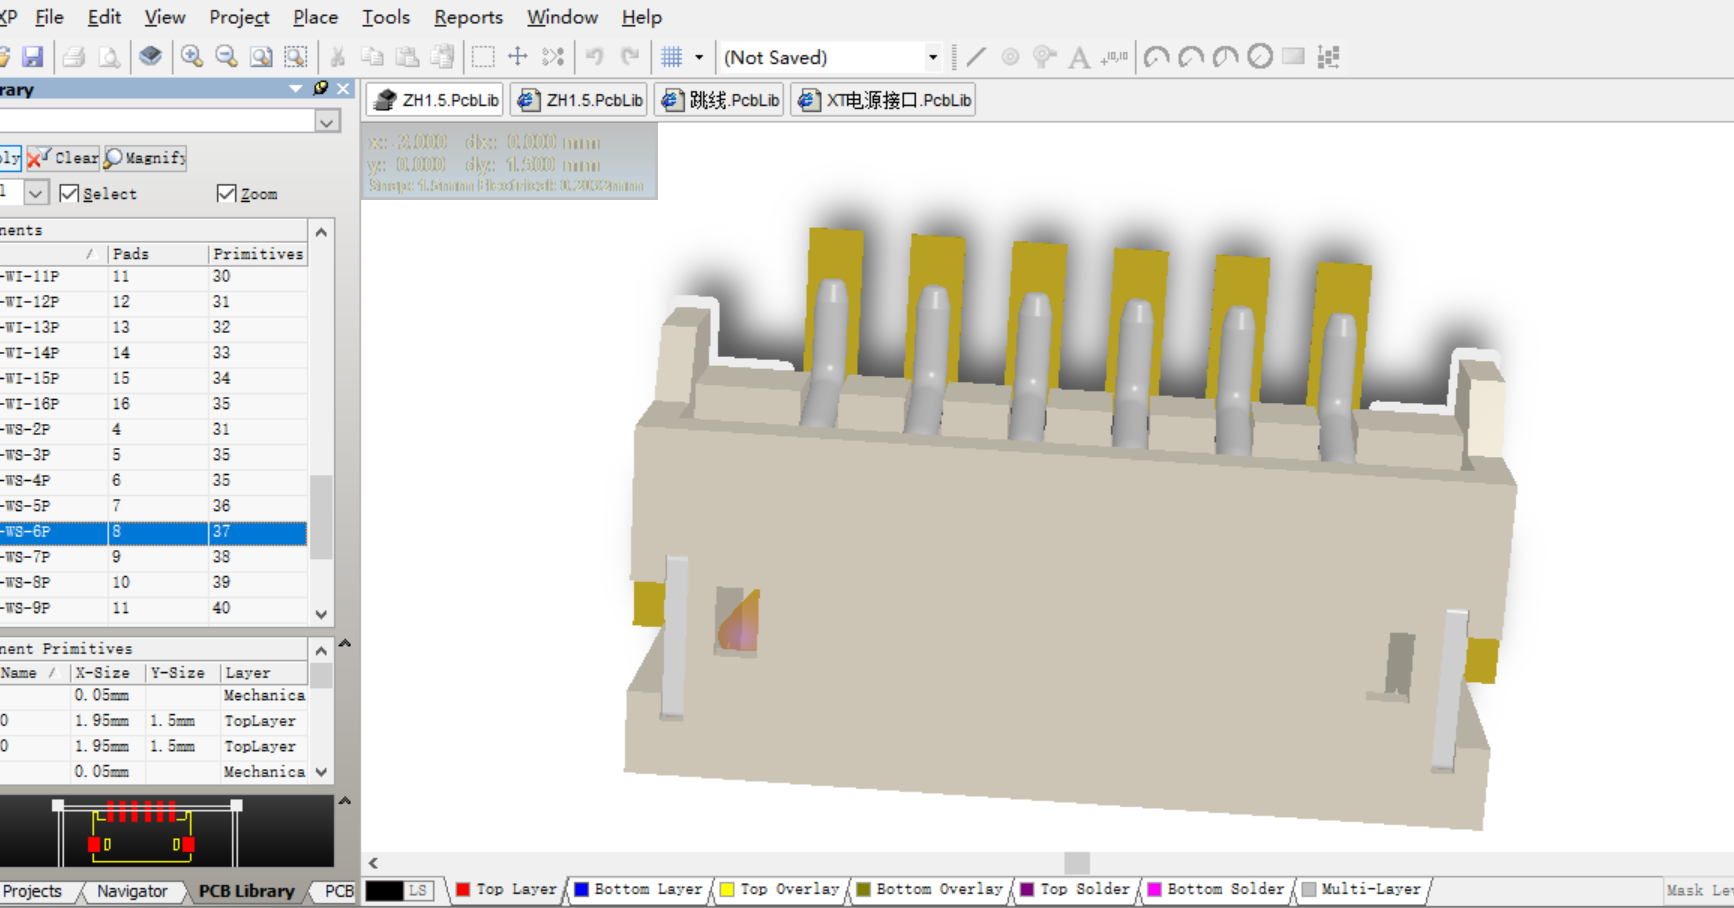Open the Place menu
The image size is (1734, 908).
[315, 17]
